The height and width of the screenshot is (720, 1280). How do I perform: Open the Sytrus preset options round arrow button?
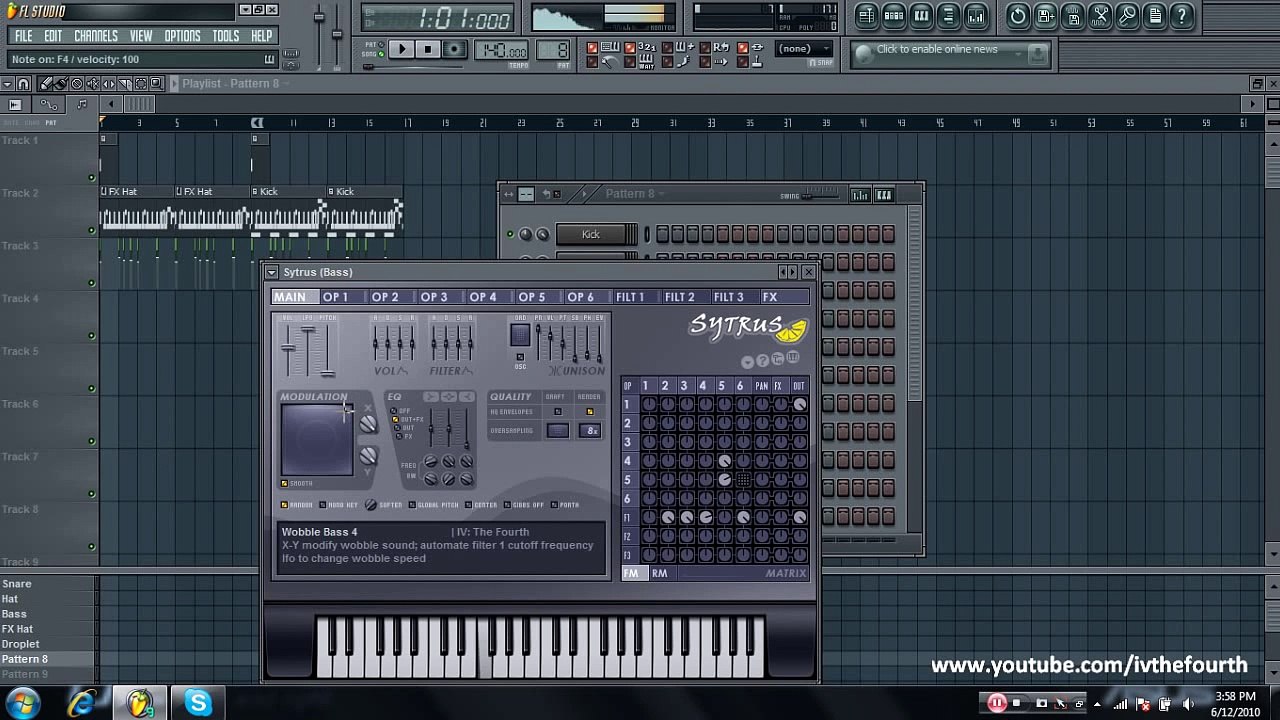pos(748,361)
